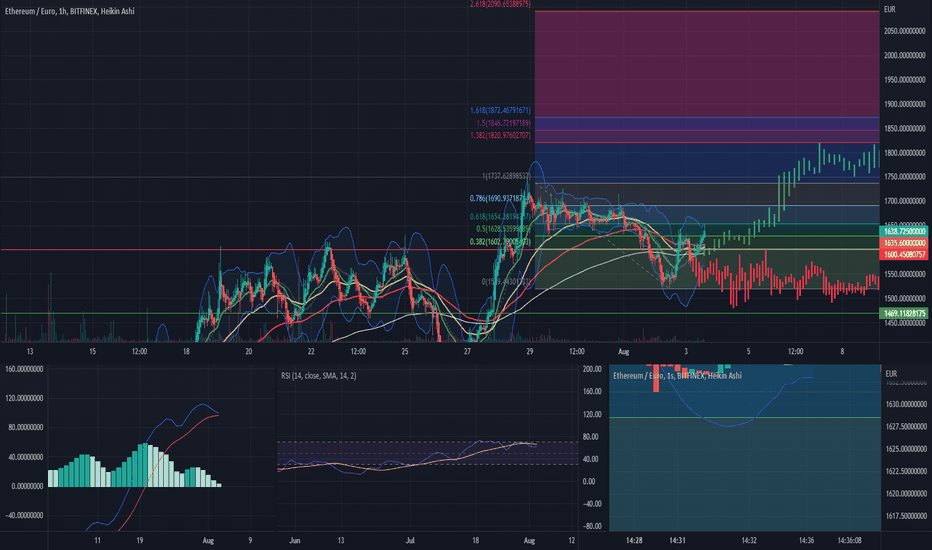This screenshot has height=550, width=932.
Task: Click 0.00000000 on the MACD panel axis
Action: coord(27,486)
